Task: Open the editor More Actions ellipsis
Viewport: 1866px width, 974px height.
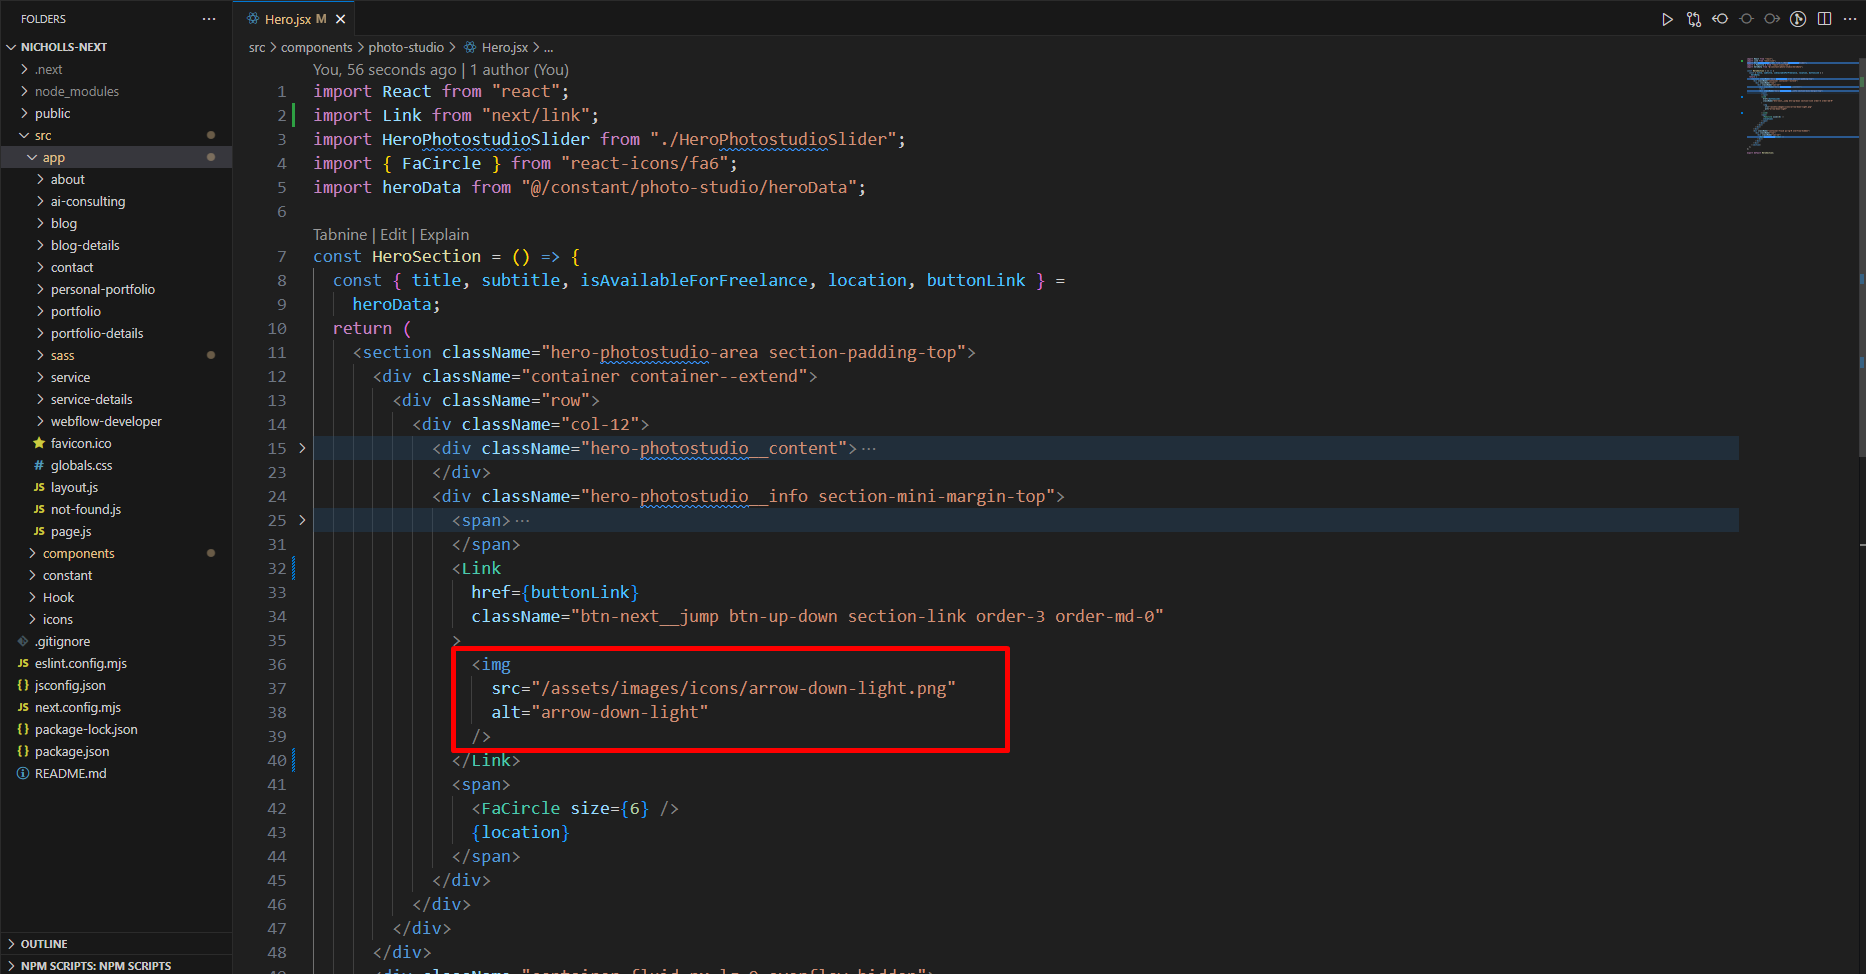Action: pos(1850,19)
